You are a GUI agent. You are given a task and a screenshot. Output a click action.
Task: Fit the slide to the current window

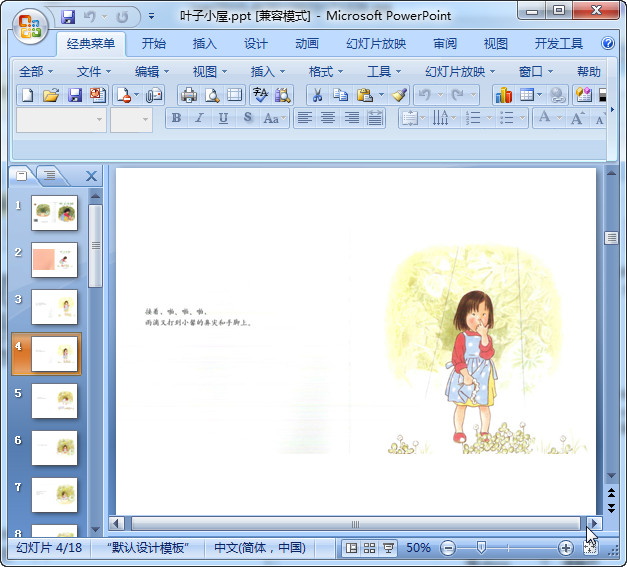[590, 548]
